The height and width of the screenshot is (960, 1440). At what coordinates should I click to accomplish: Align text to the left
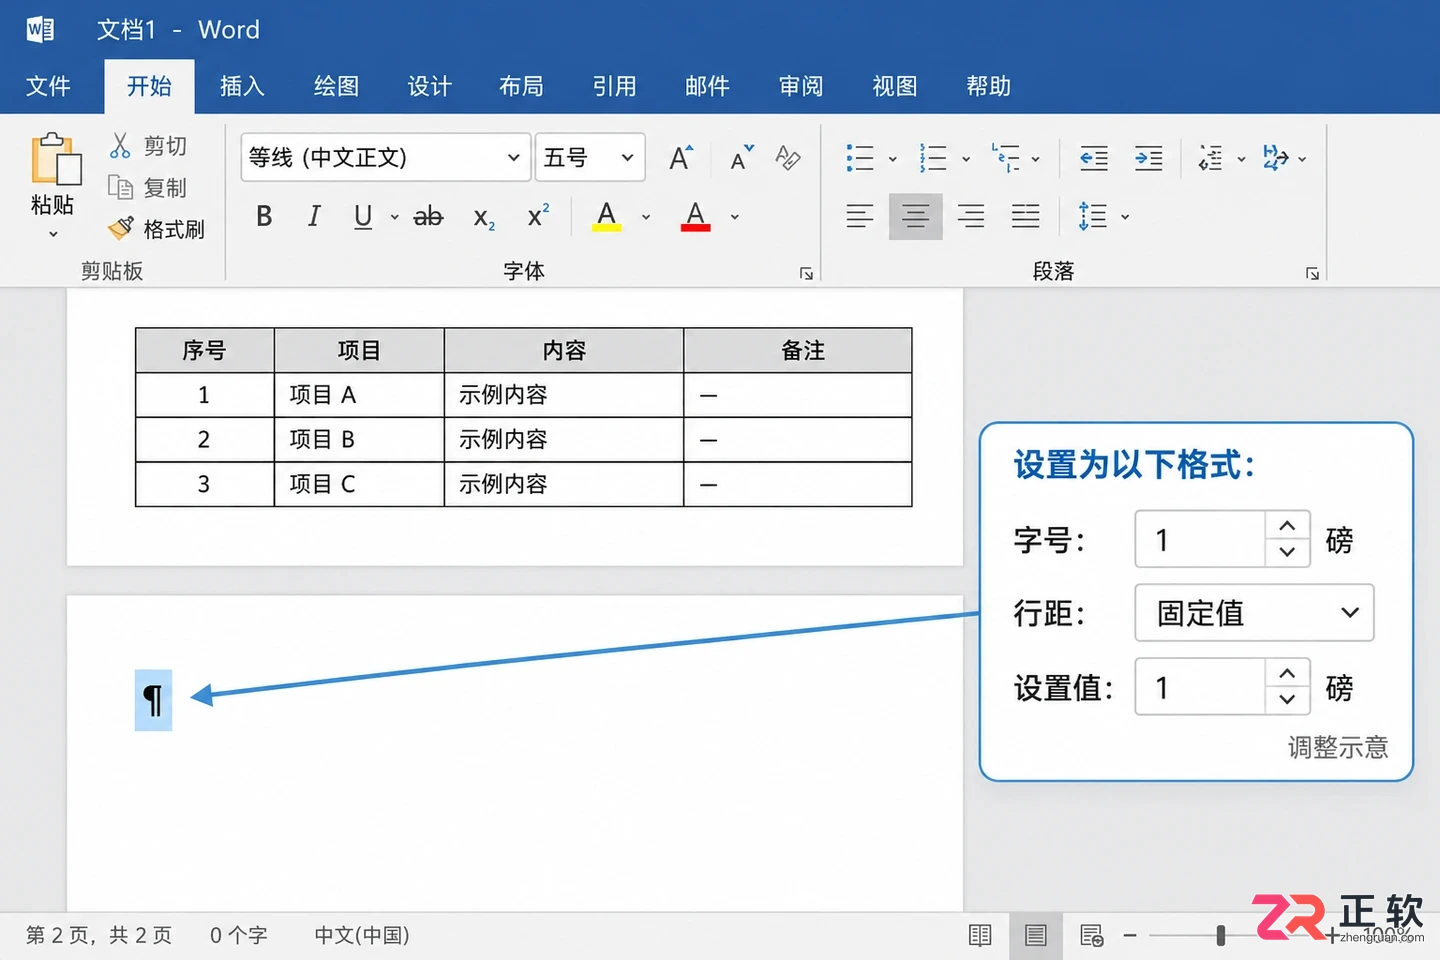[x=860, y=216]
